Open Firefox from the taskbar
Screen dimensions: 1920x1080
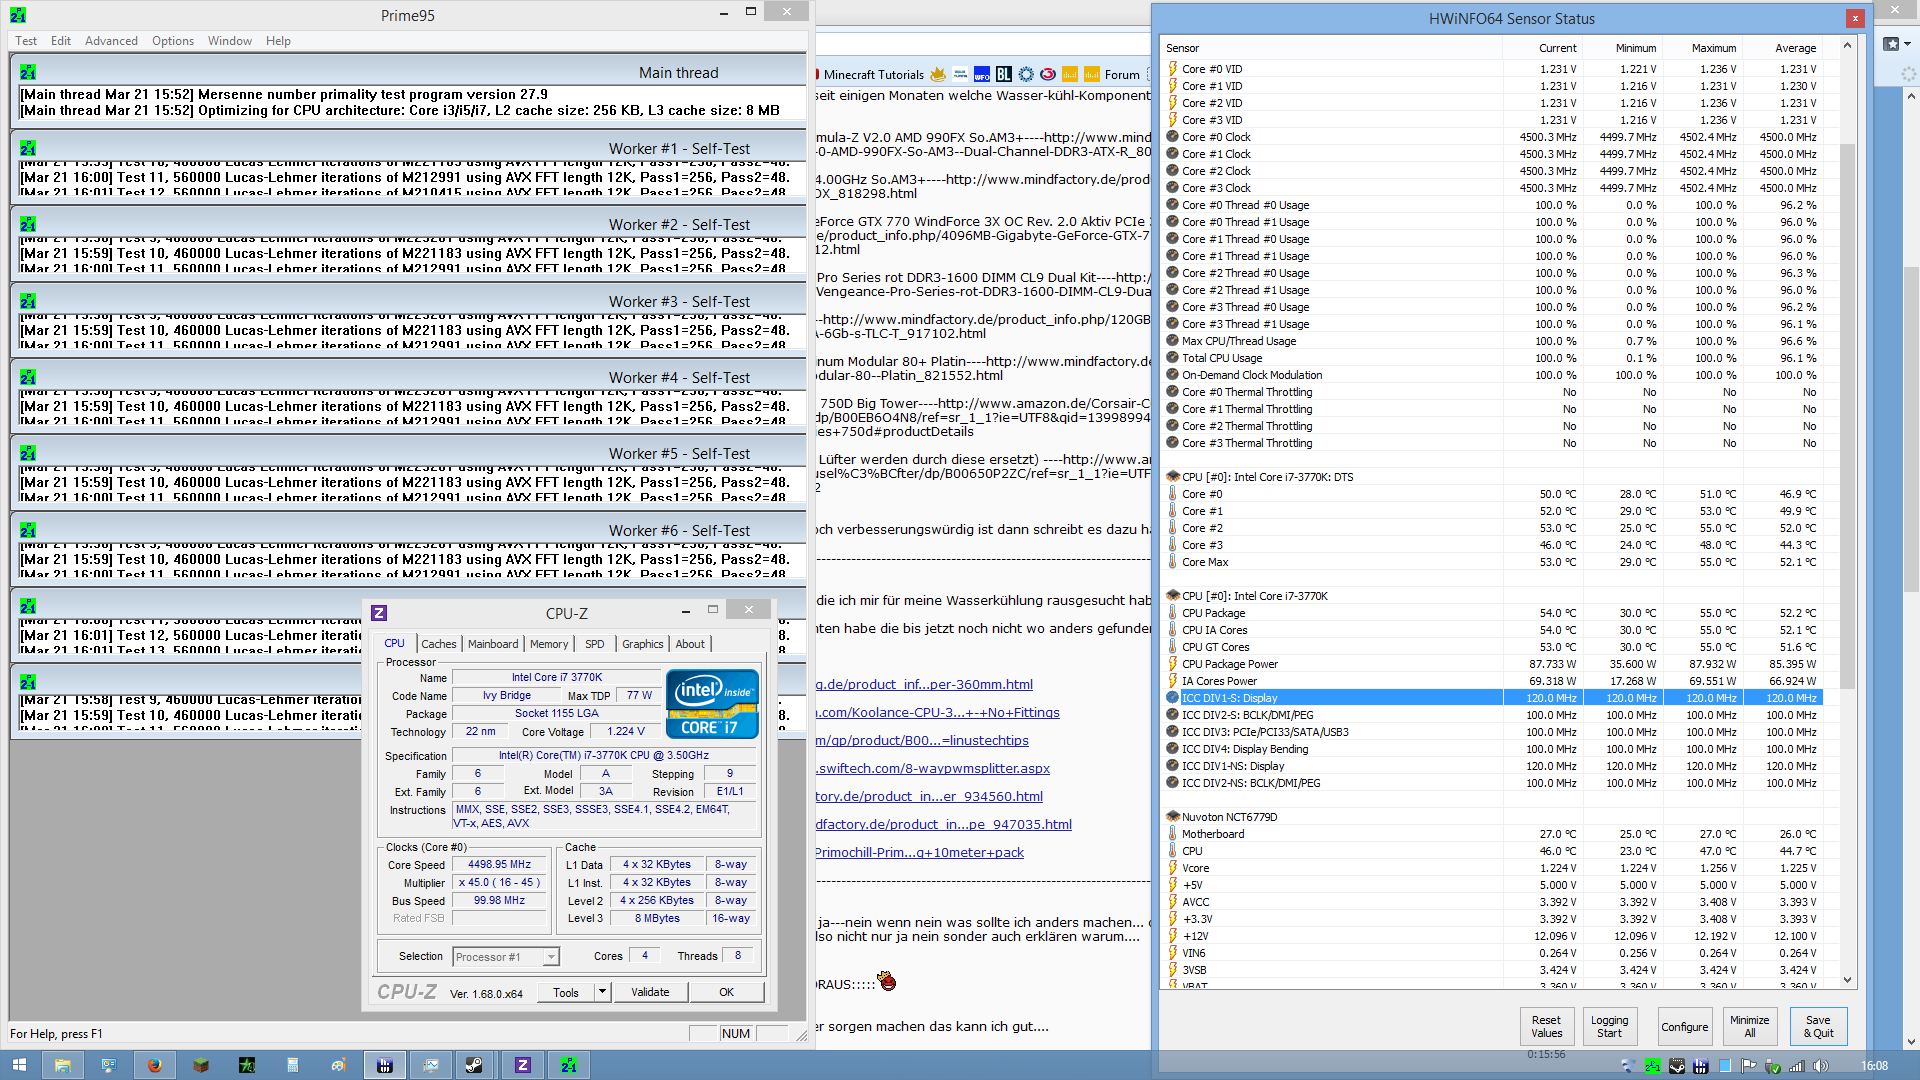tap(154, 1065)
